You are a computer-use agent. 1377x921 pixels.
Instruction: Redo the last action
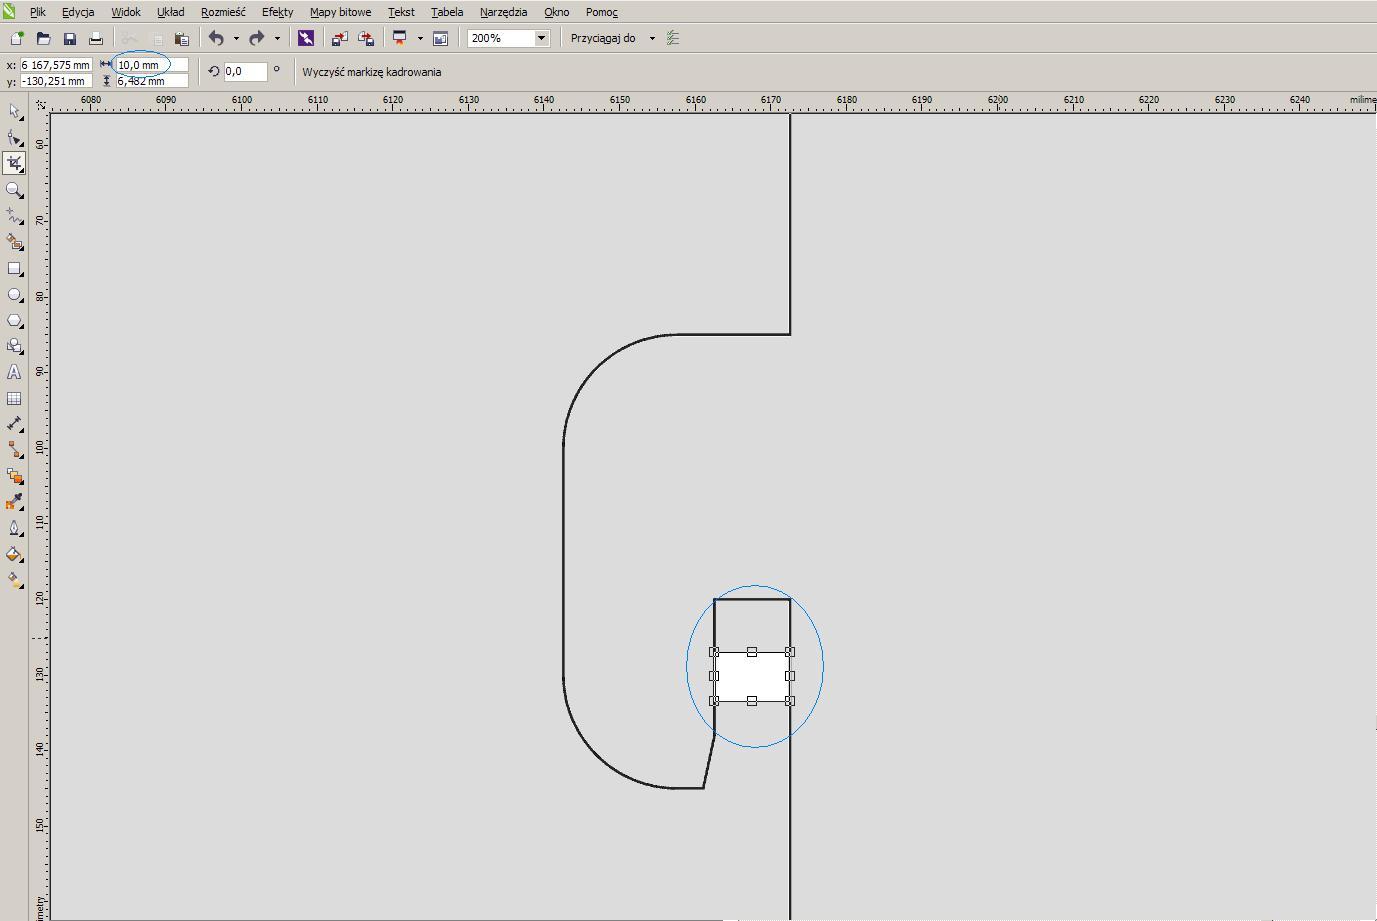pyautogui.click(x=257, y=38)
